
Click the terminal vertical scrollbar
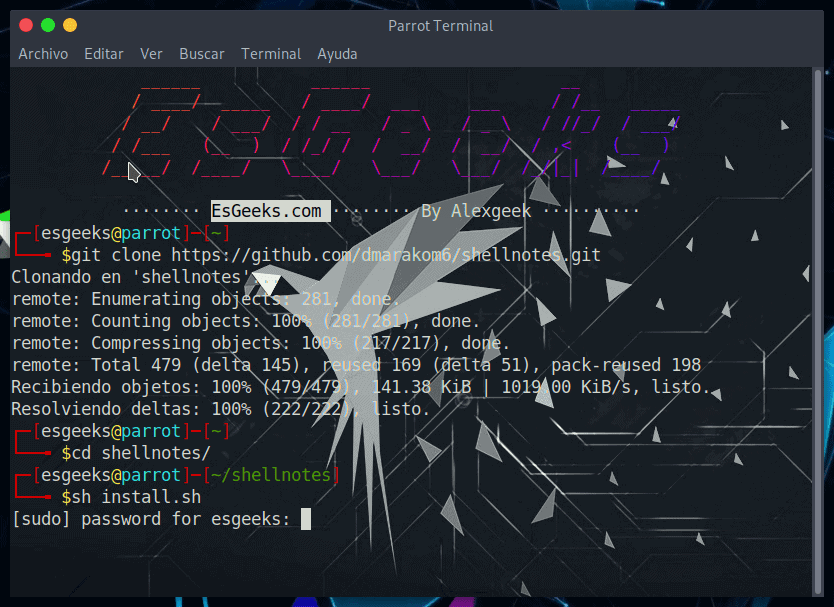[818, 331]
